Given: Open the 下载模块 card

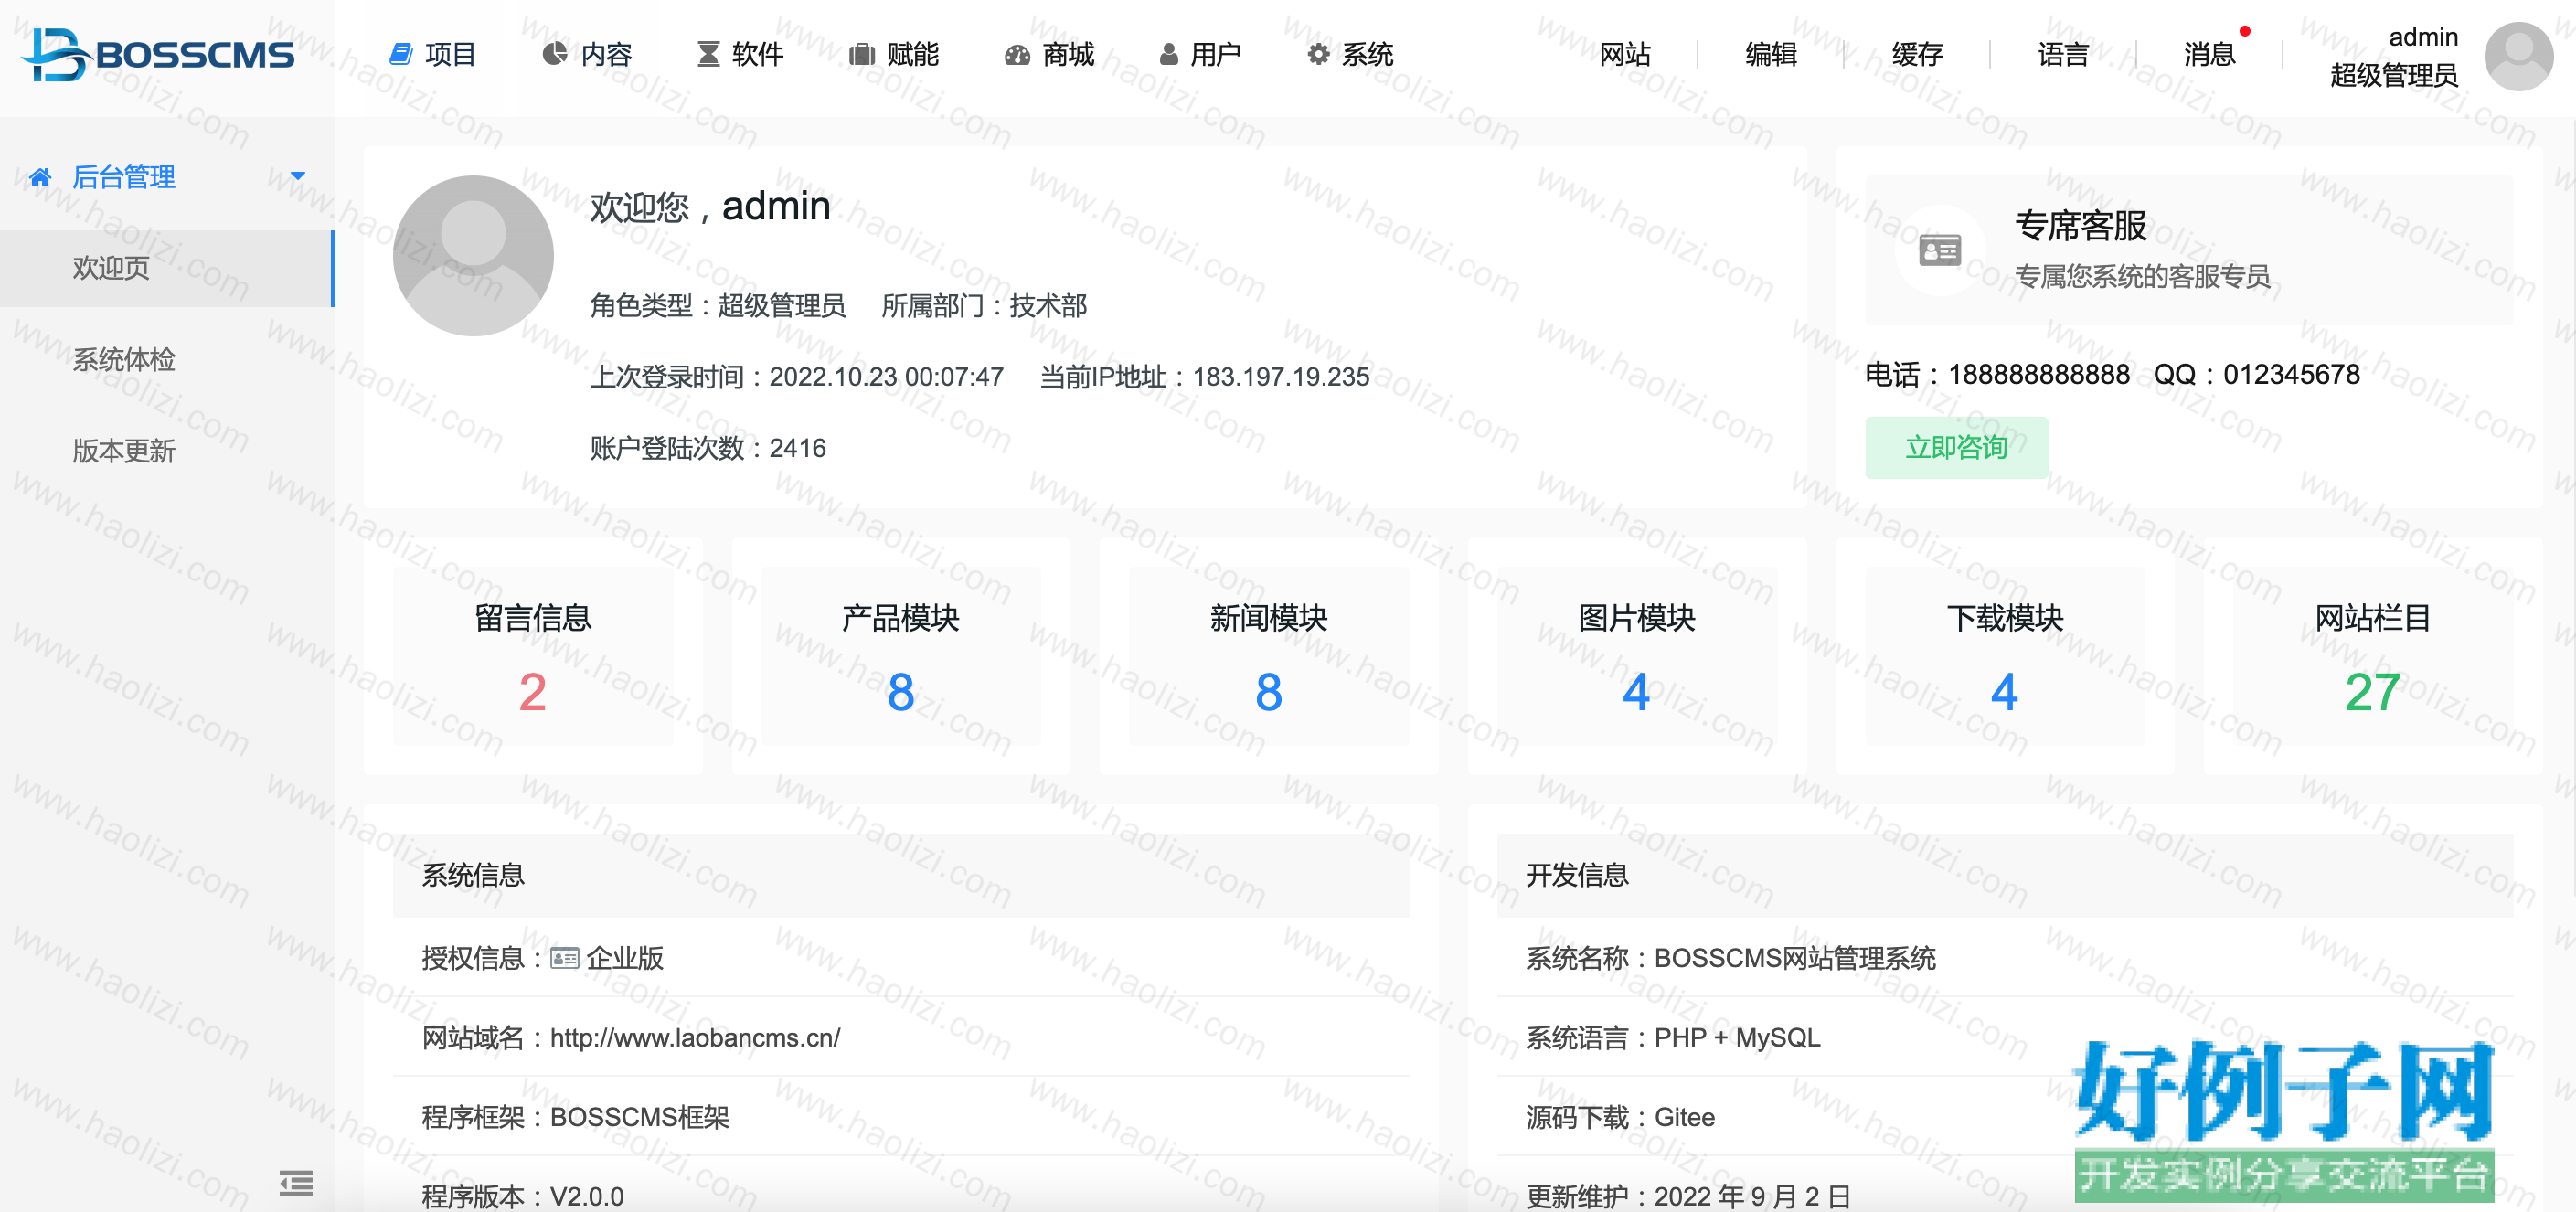Looking at the screenshot, I should coord(2005,656).
